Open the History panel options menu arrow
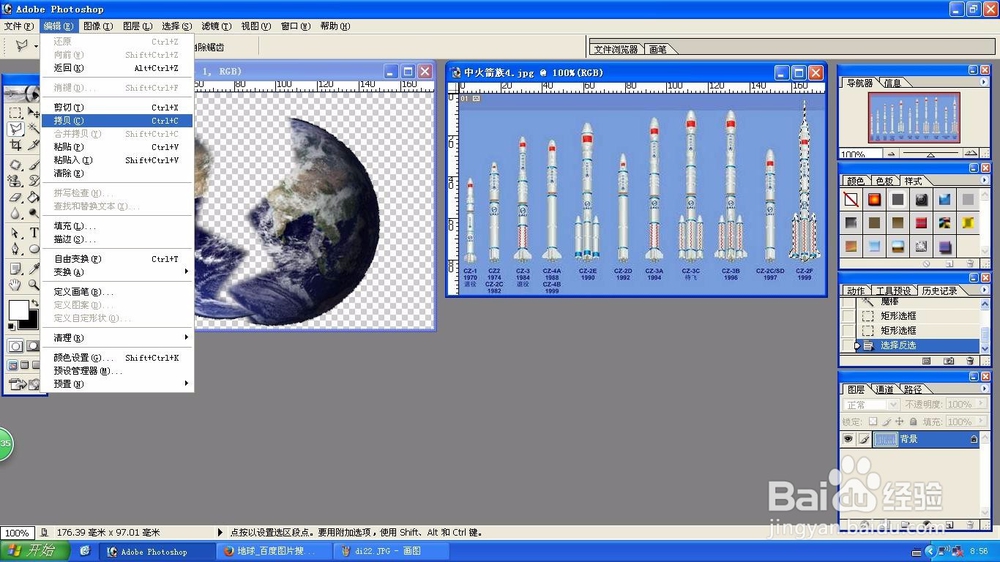Image resolution: width=1000 pixels, height=562 pixels. click(x=984, y=290)
